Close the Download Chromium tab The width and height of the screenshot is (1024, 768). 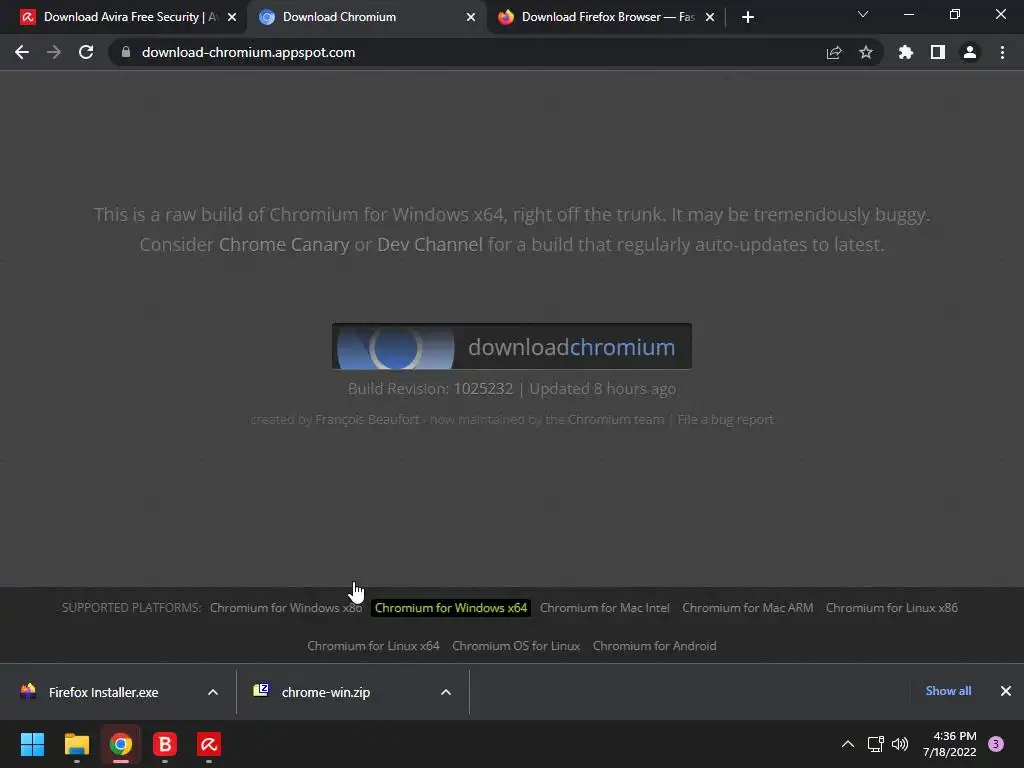pos(471,17)
